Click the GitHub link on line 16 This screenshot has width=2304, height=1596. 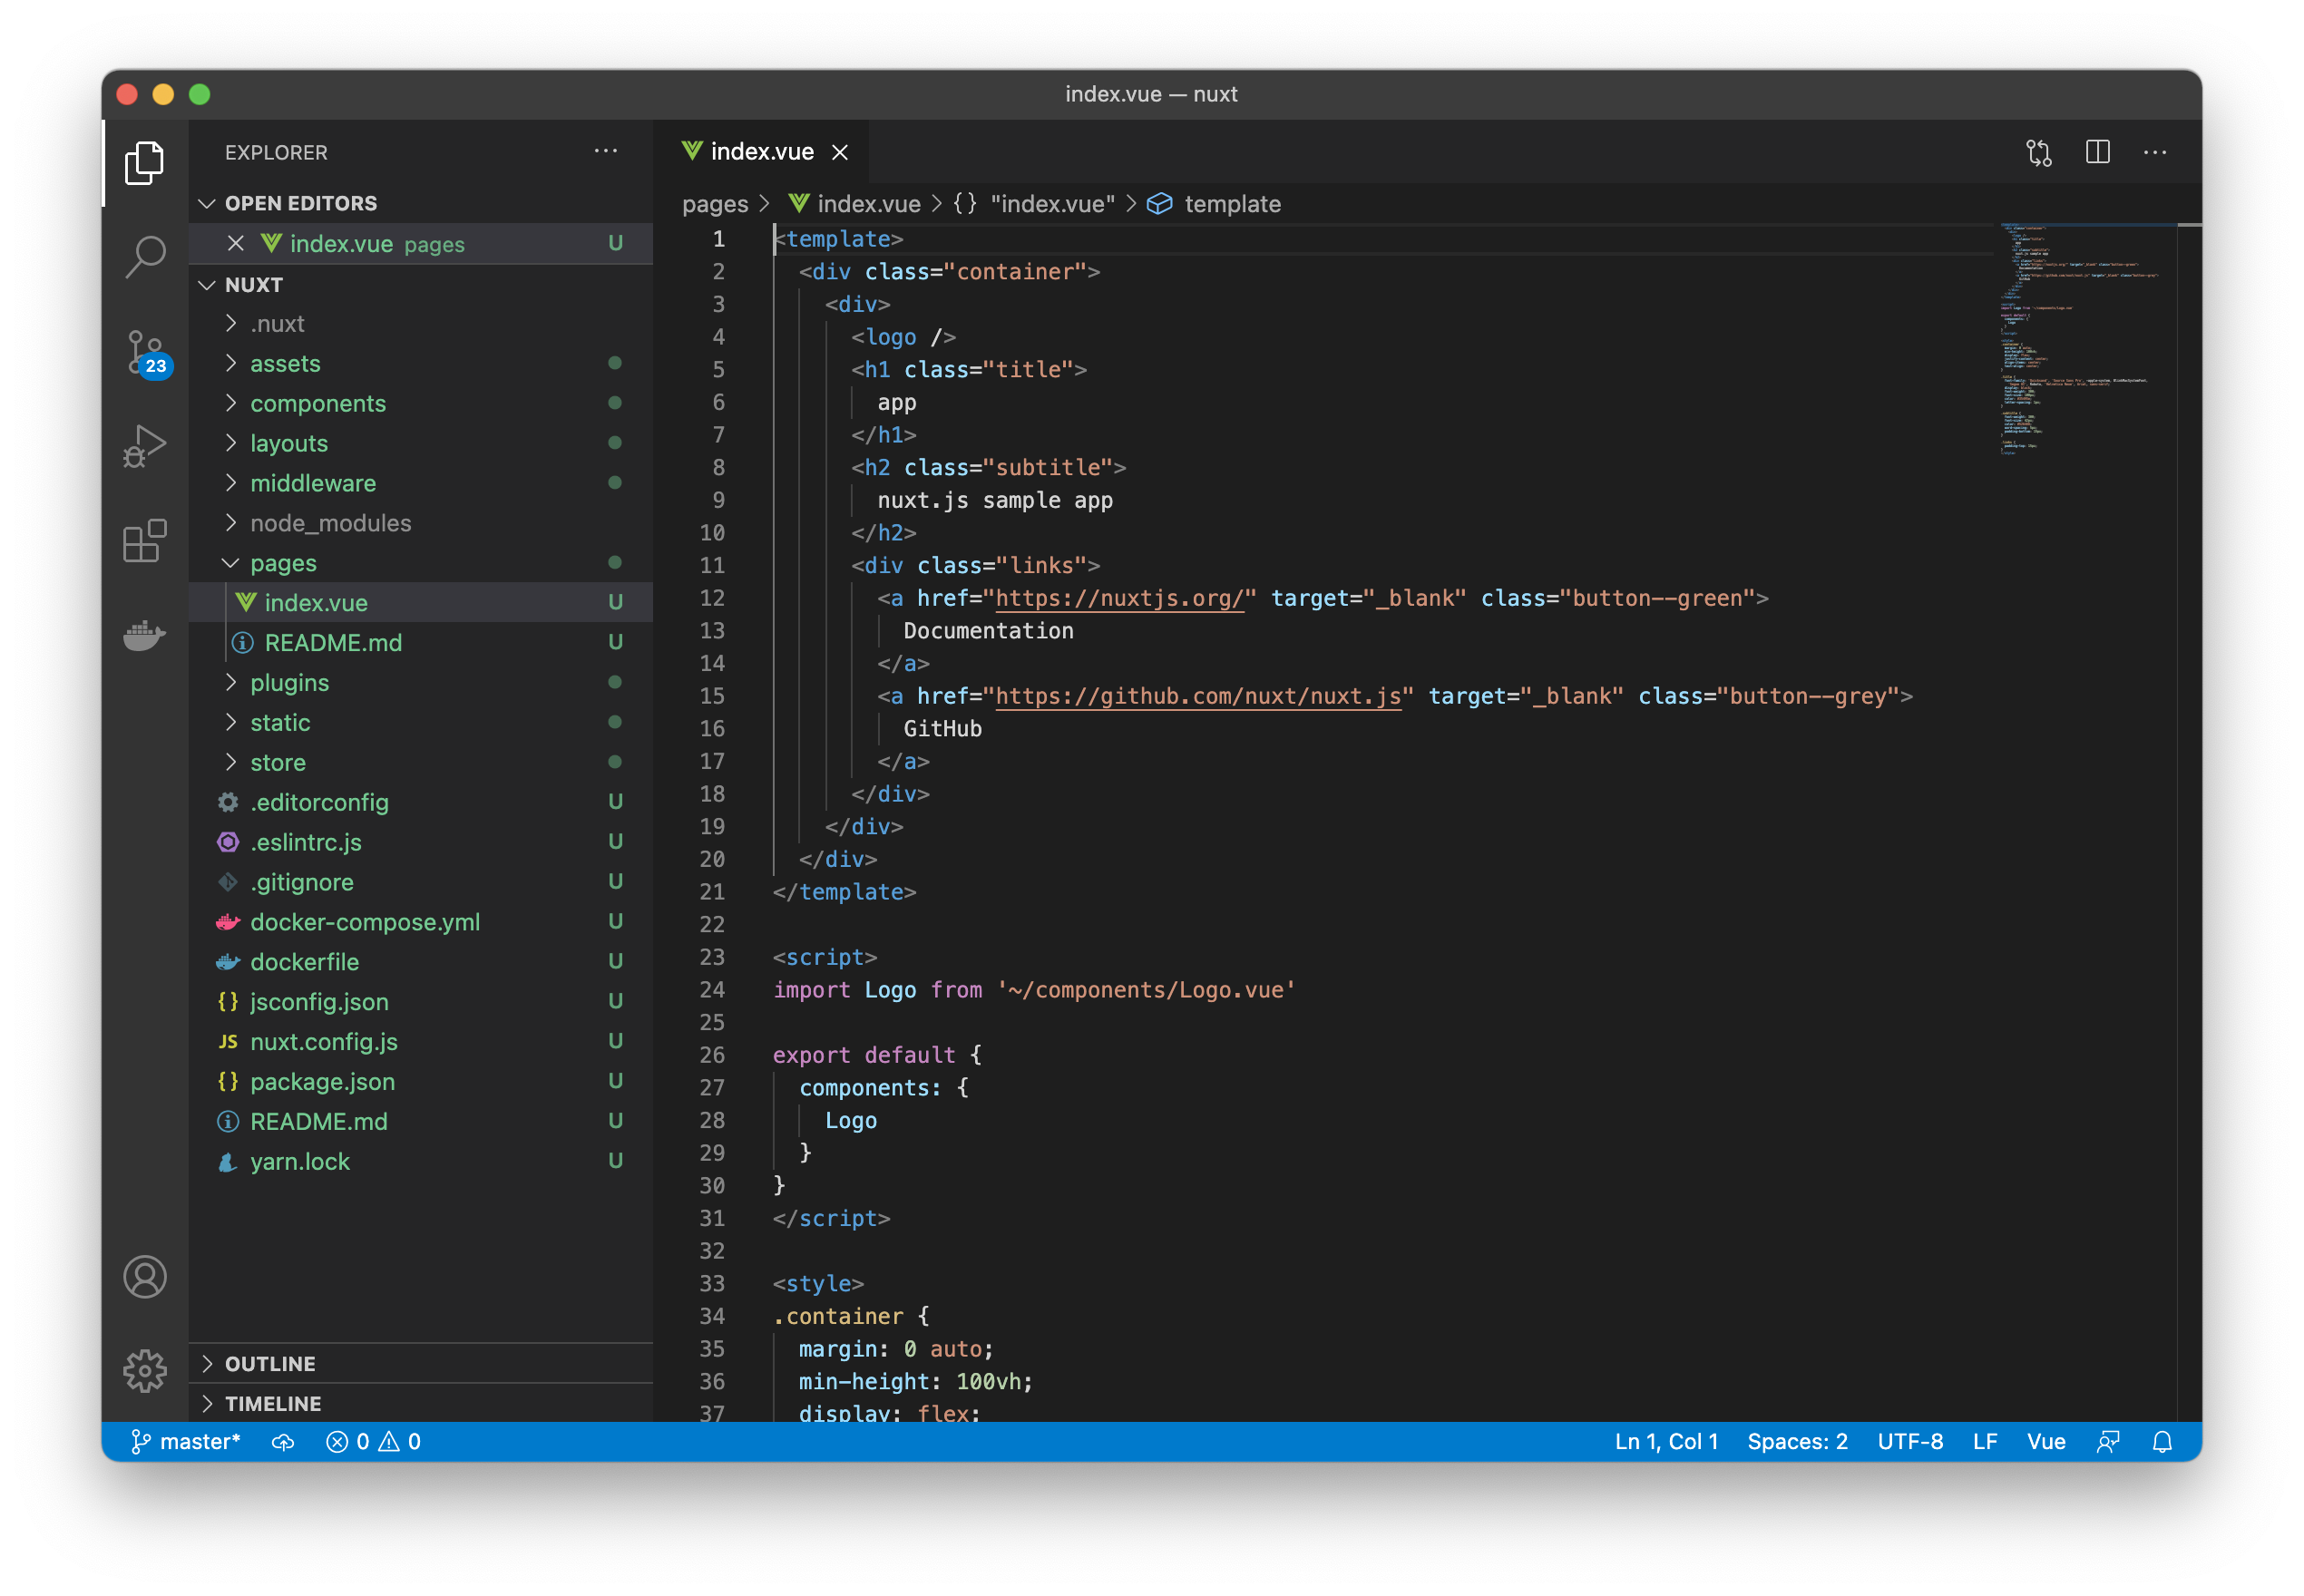click(945, 730)
